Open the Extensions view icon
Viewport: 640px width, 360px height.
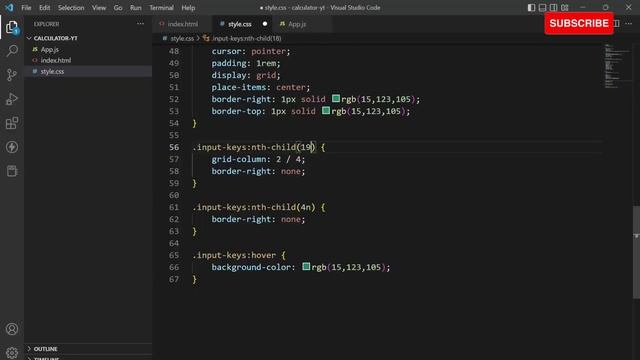[x=12, y=123]
